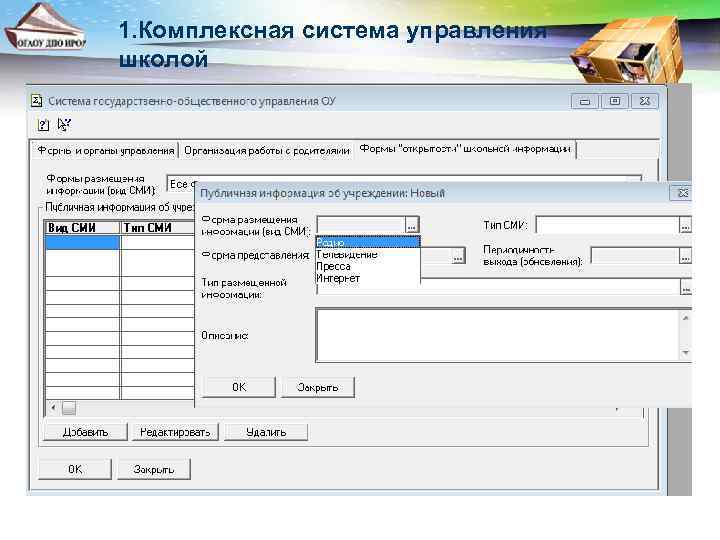Viewport: 720px width, 540px height.
Task: Open the ellipsis button next to 'Тип СМИ'
Action: [685, 225]
